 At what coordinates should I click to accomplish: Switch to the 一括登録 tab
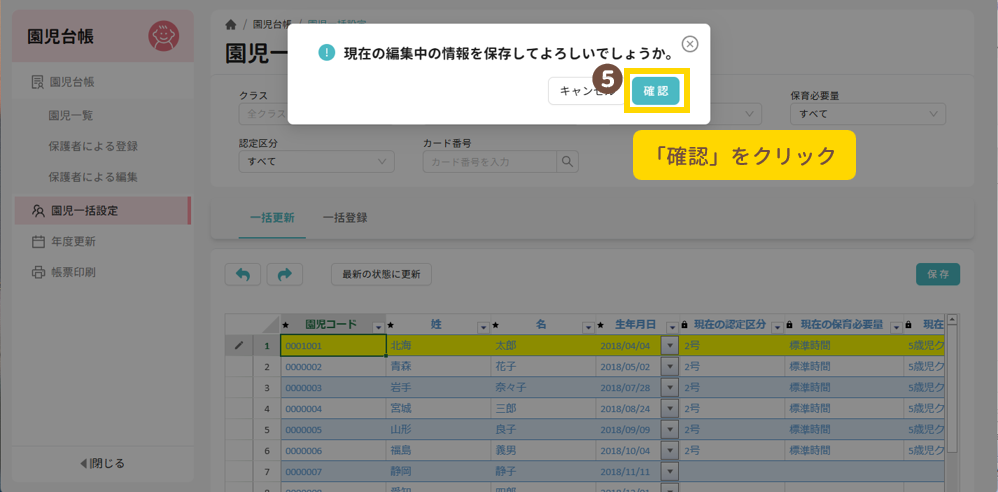point(345,217)
